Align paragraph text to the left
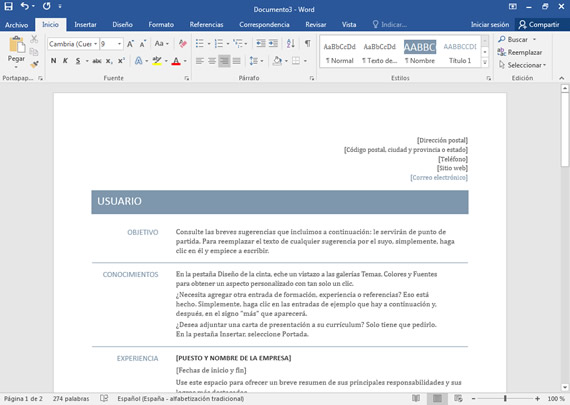 coord(200,61)
